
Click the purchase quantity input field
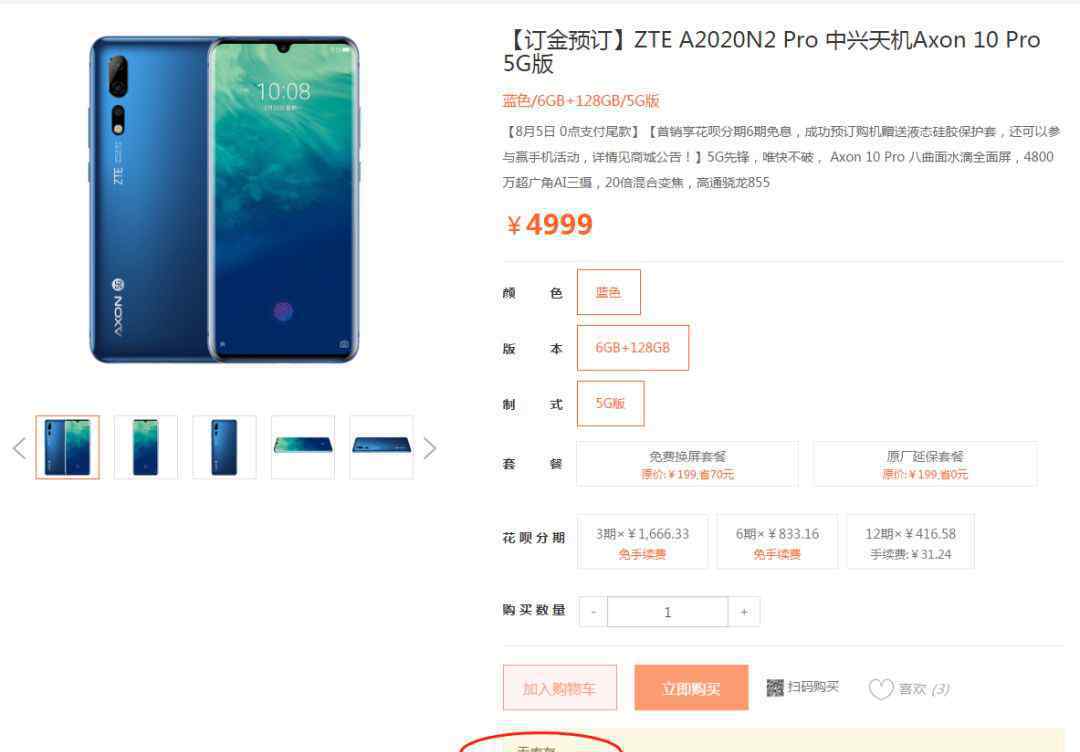click(667, 612)
